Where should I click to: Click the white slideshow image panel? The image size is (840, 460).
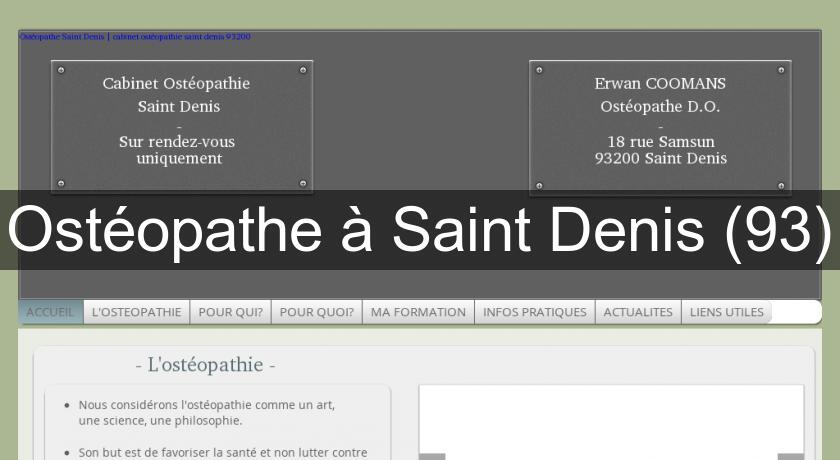point(611,422)
